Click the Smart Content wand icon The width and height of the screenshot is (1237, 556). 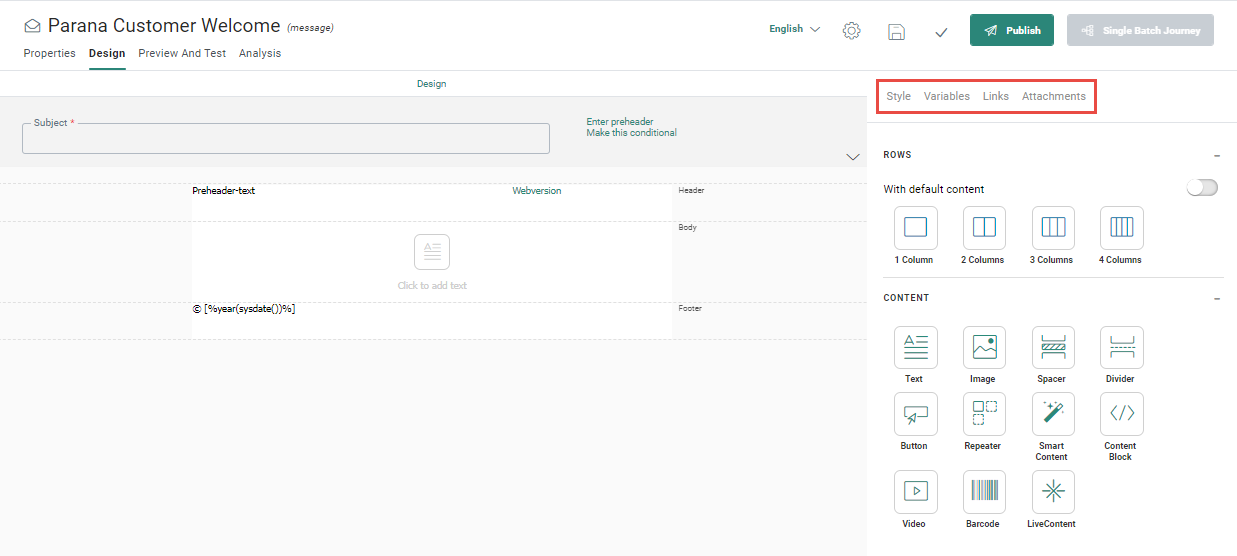click(1052, 414)
